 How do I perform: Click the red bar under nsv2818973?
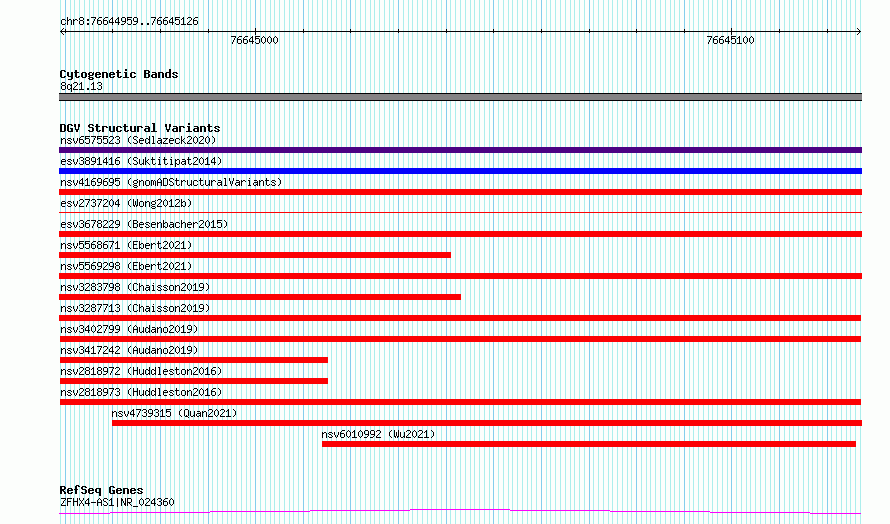[x=460, y=402]
